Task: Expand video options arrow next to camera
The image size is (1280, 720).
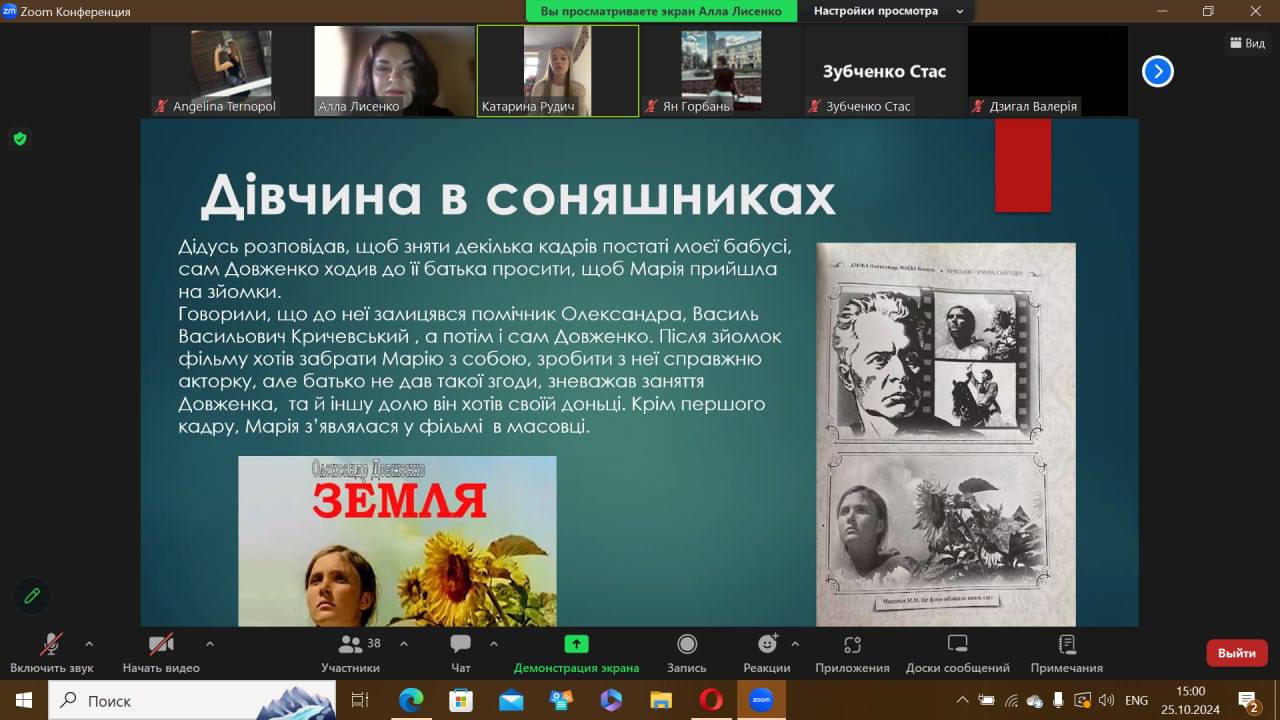Action: pyautogui.click(x=209, y=643)
